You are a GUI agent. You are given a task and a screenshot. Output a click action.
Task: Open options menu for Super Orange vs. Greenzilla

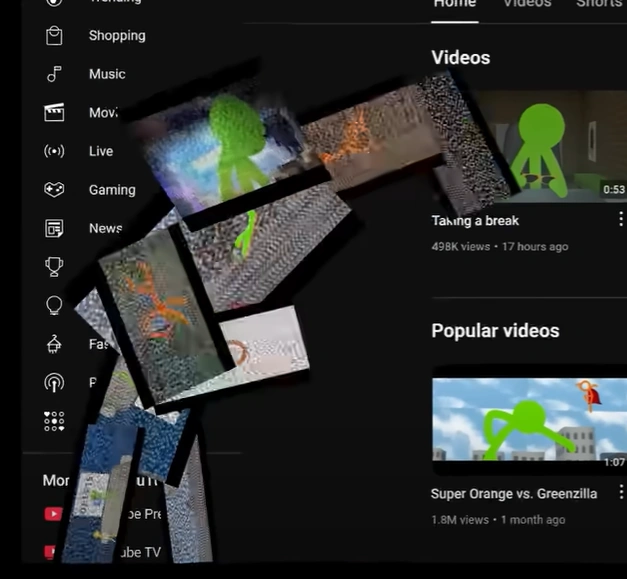point(621,492)
